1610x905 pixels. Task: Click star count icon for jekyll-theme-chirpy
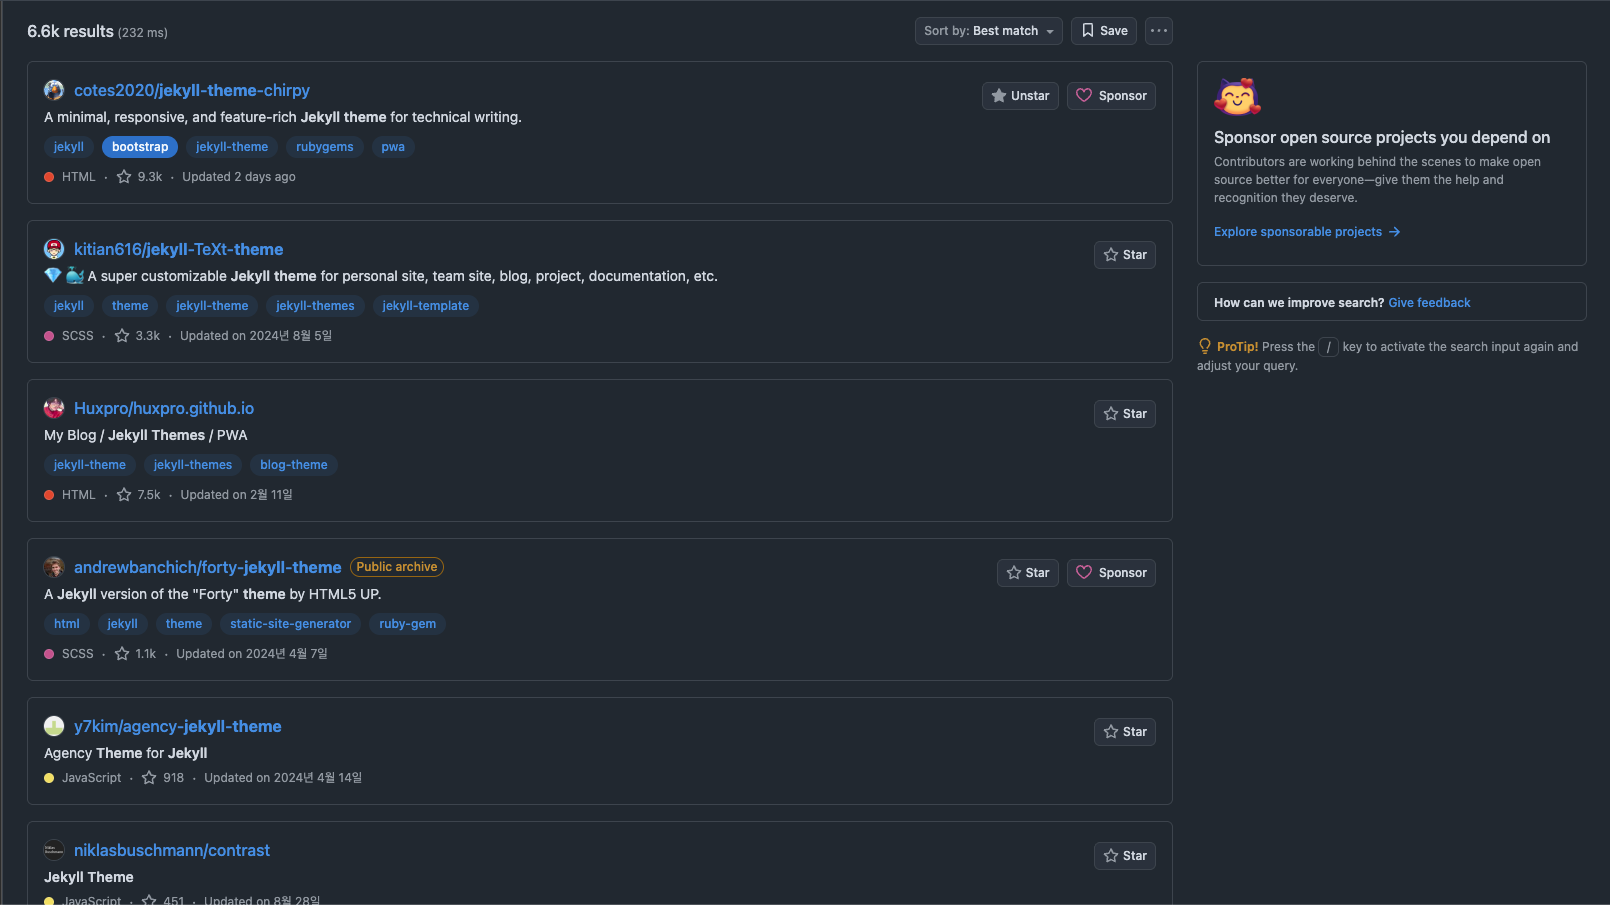coord(124,177)
